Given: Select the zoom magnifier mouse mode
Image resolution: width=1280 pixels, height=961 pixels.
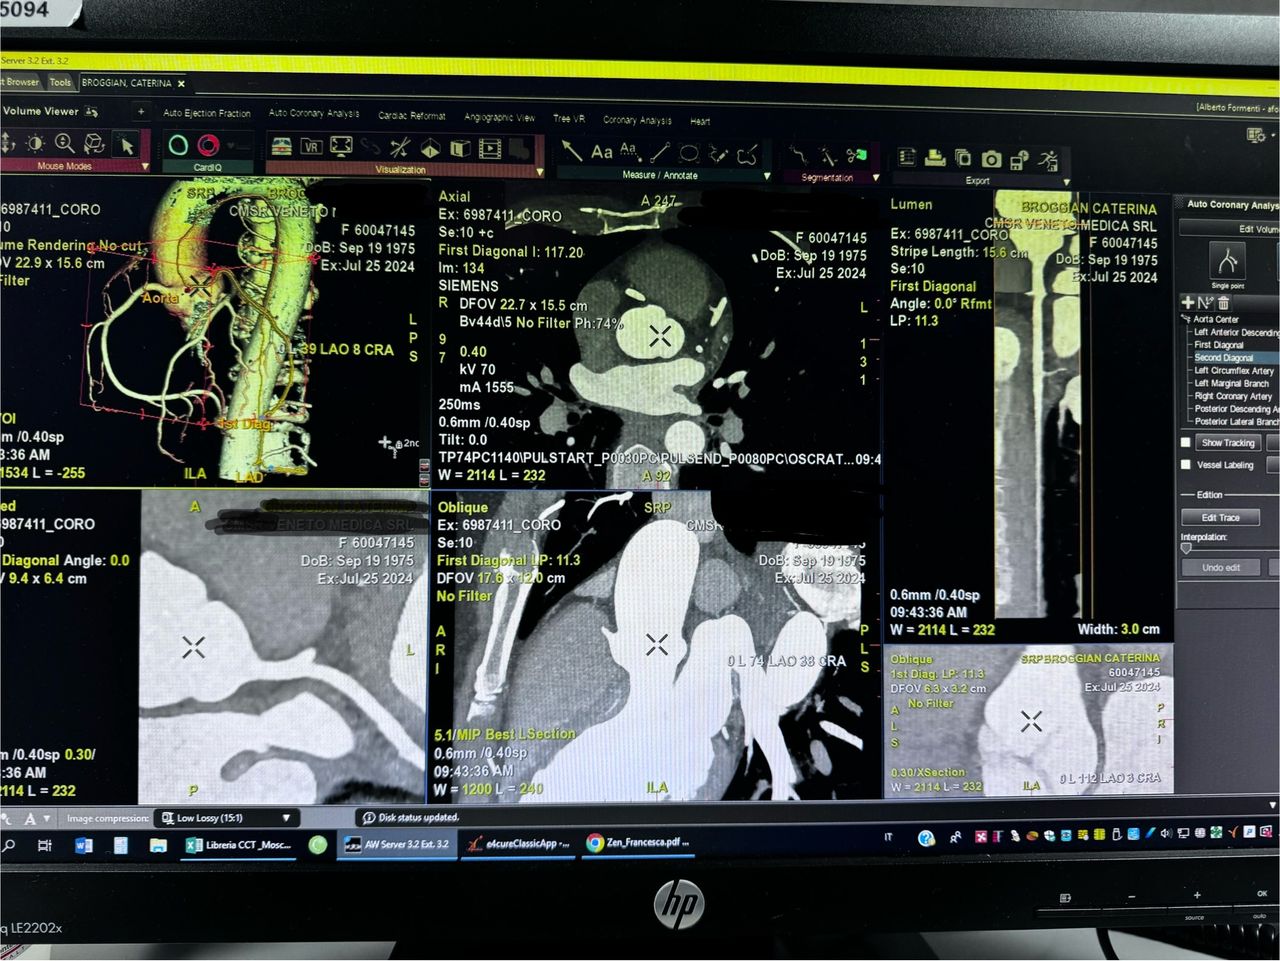Looking at the screenshot, I should point(65,143).
